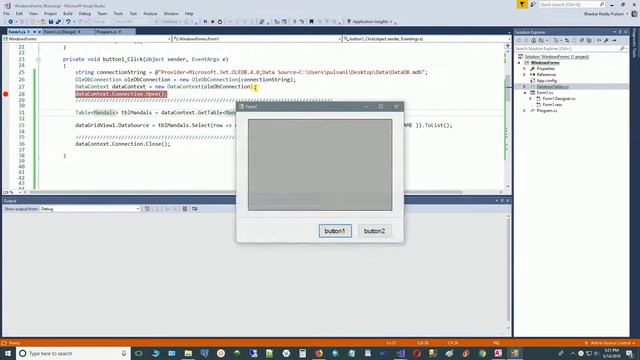Click the Navigate Backward toolbar icon
Viewport: 640px width, 360px height.
[x=11, y=22]
